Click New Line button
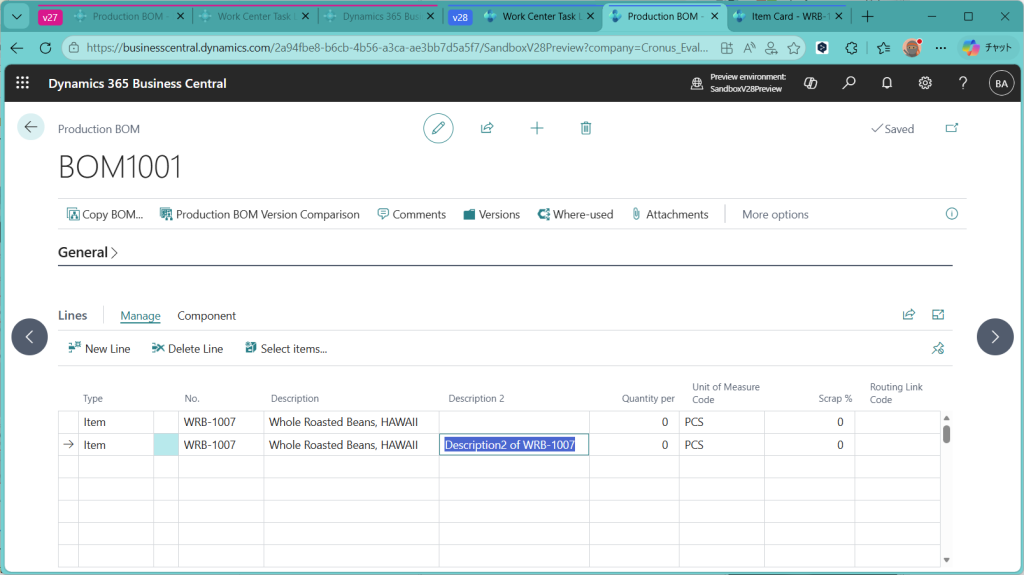 pos(99,349)
